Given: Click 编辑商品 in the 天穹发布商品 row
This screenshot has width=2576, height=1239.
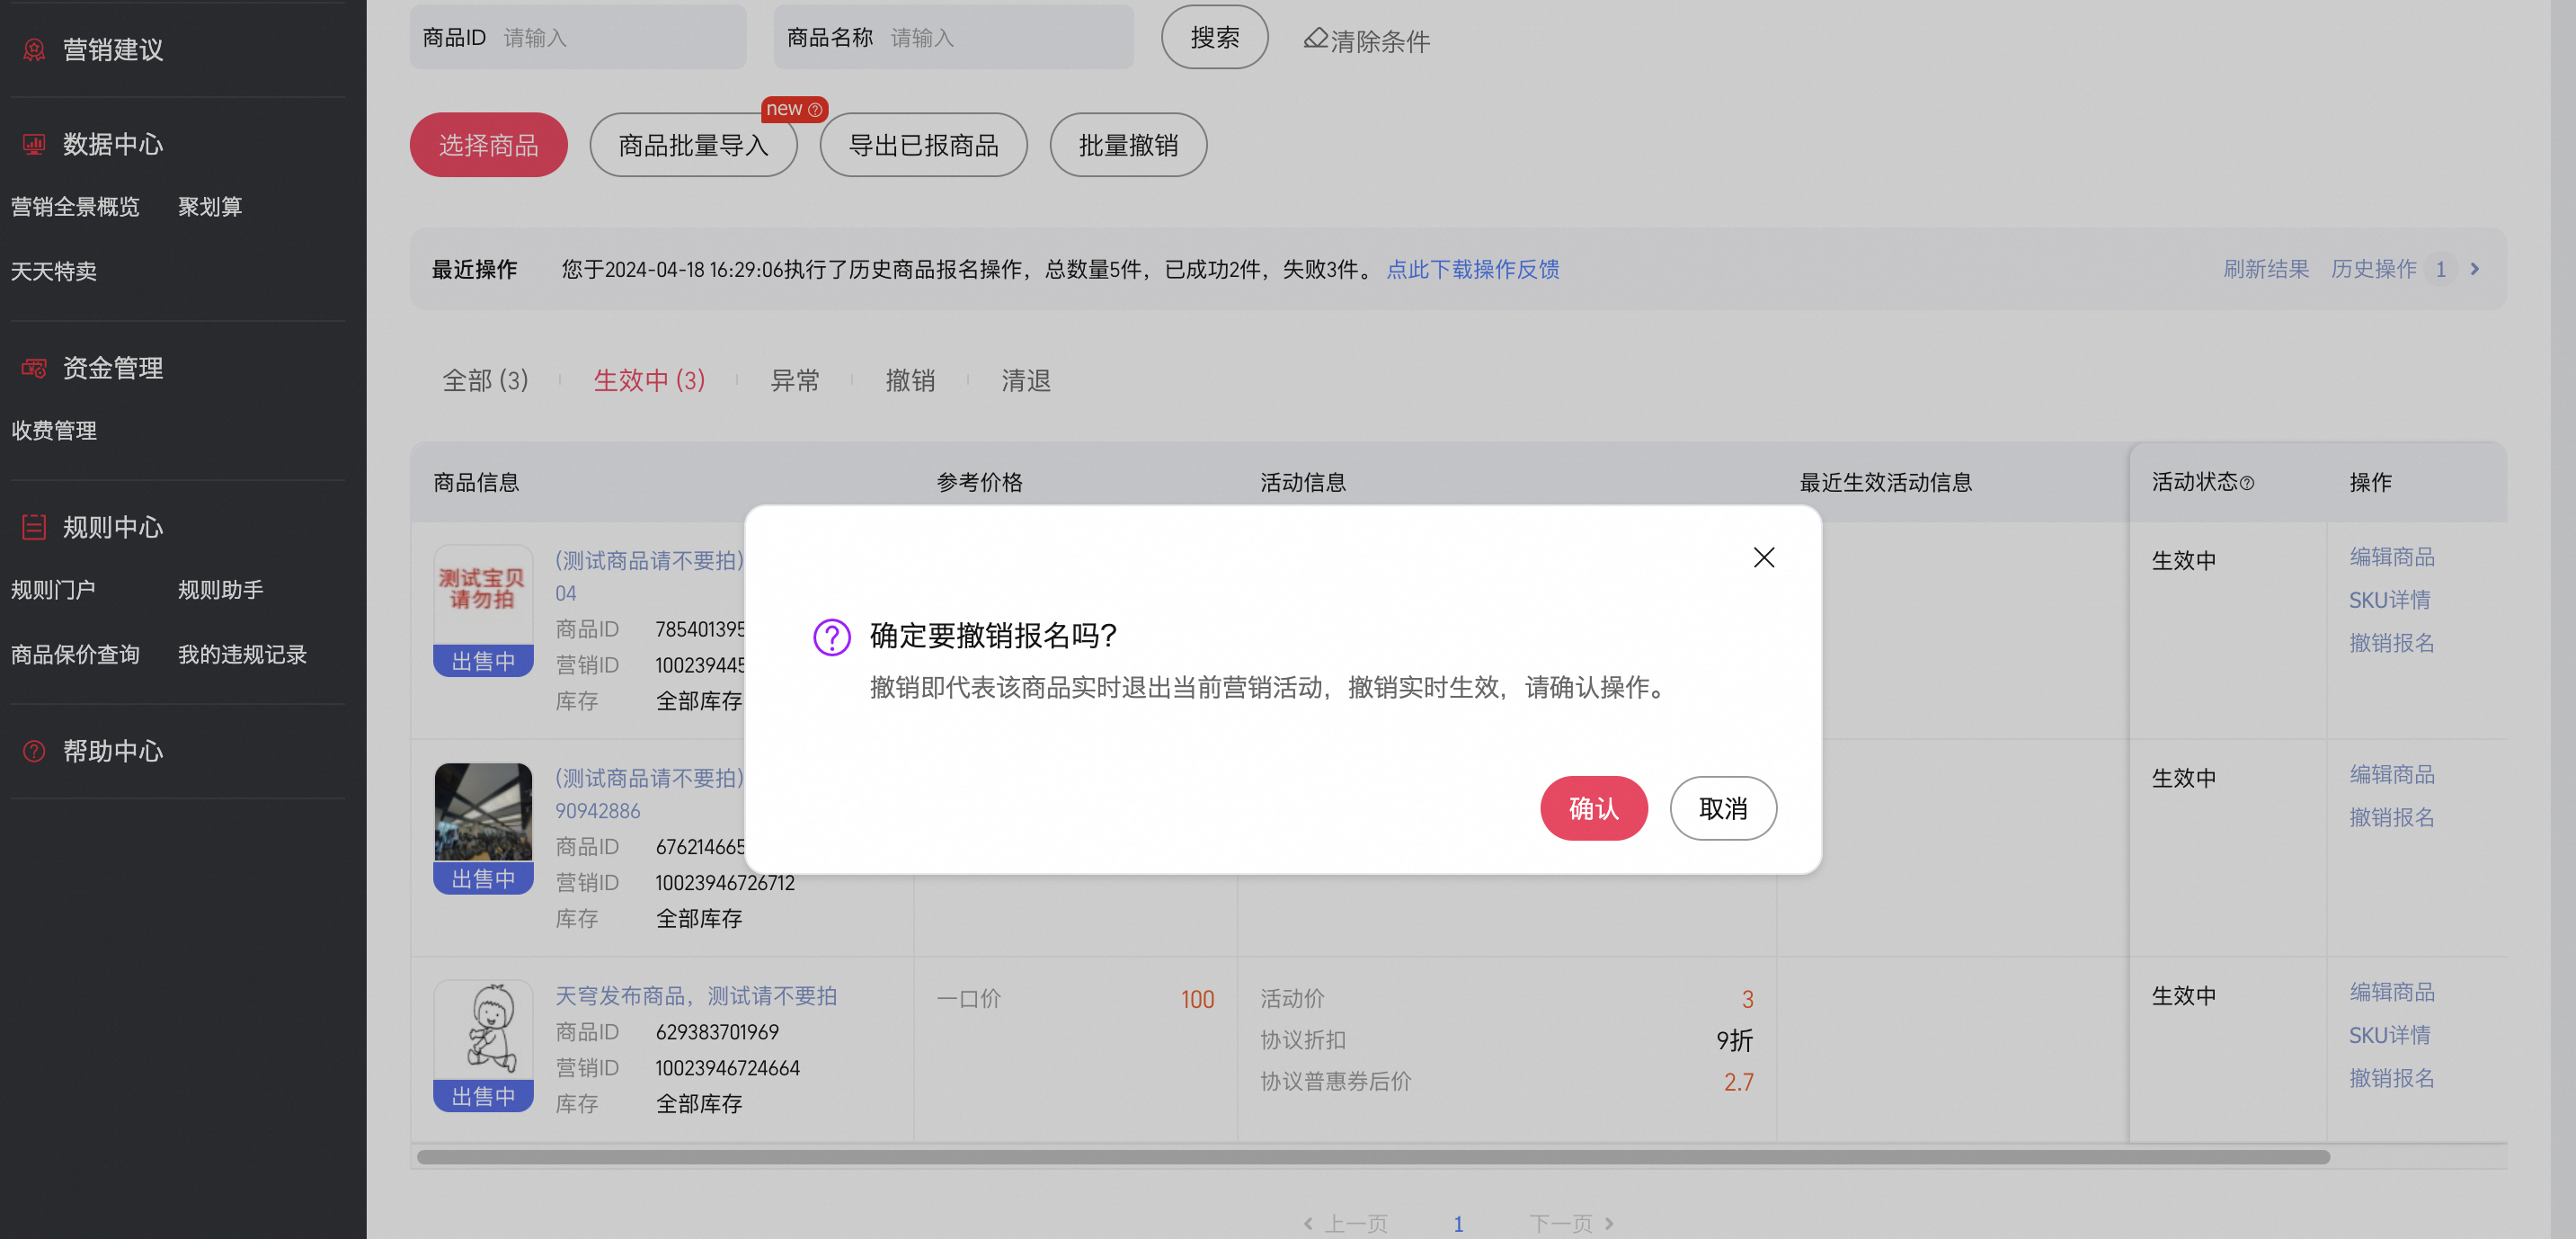Looking at the screenshot, I should (x=2391, y=992).
